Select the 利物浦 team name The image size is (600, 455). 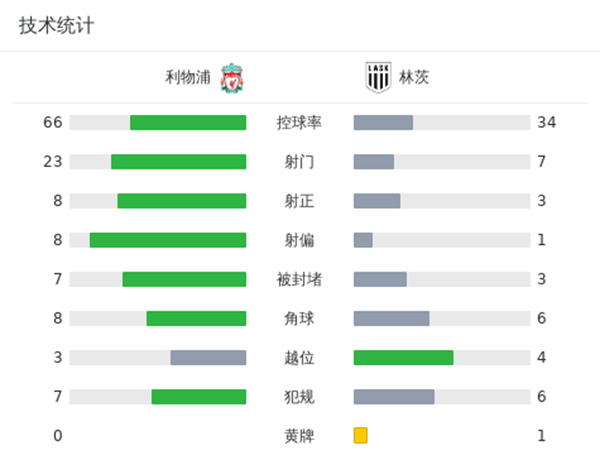189,77
